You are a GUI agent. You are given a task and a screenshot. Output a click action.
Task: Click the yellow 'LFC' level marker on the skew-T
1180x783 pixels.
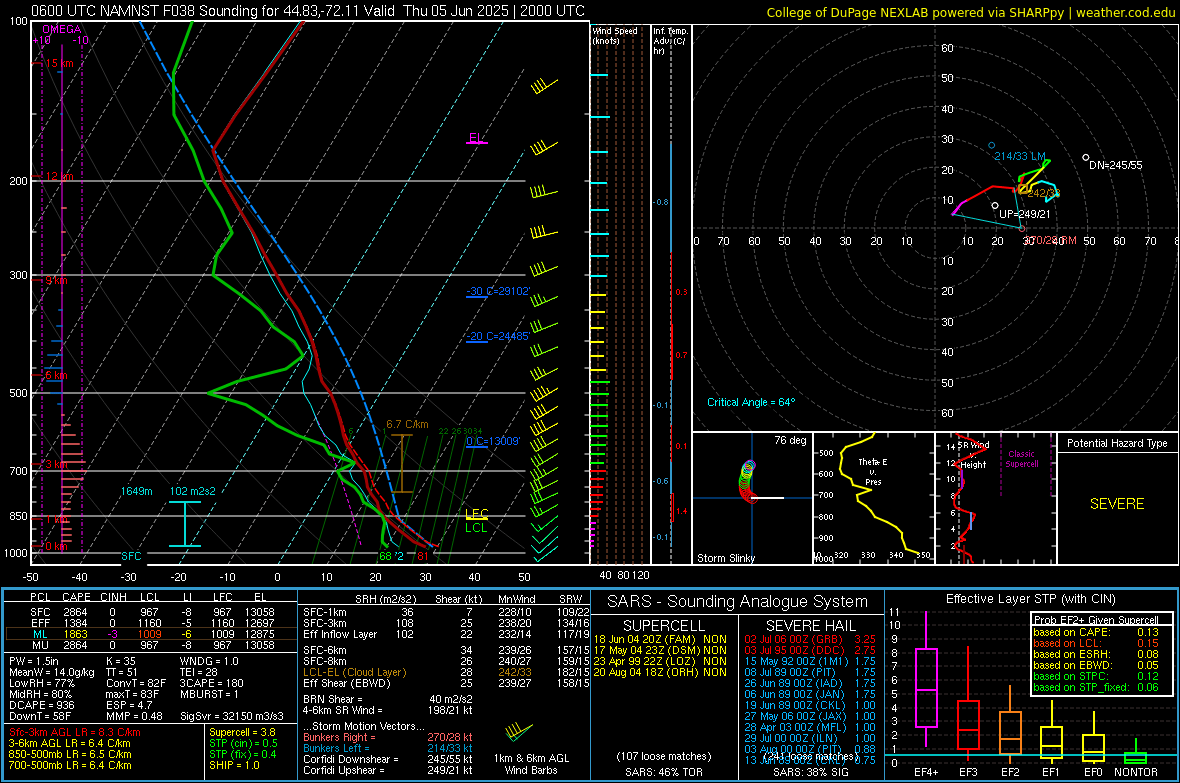pyautogui.click(x=477, y=513)
